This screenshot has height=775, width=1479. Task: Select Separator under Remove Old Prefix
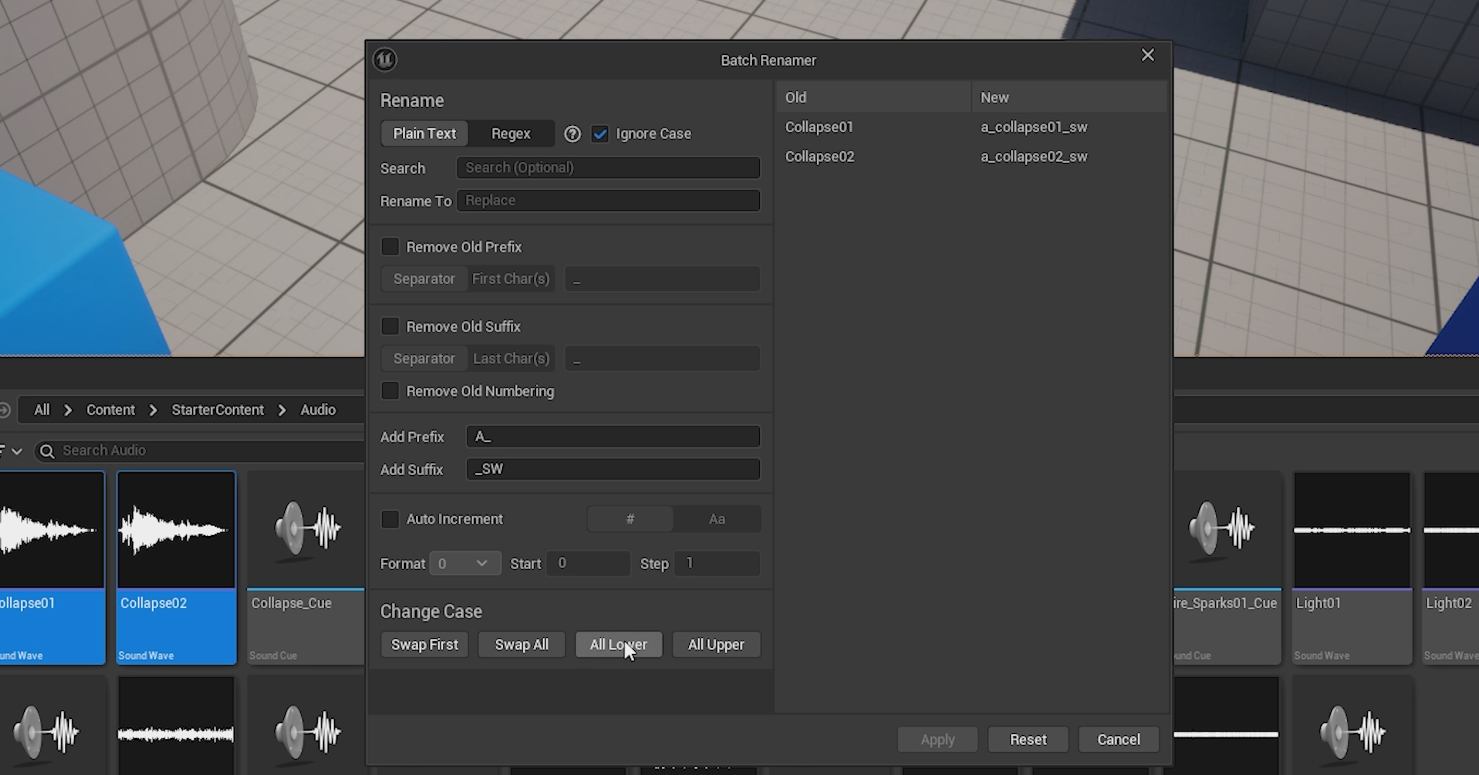click(x=424, y=279)
